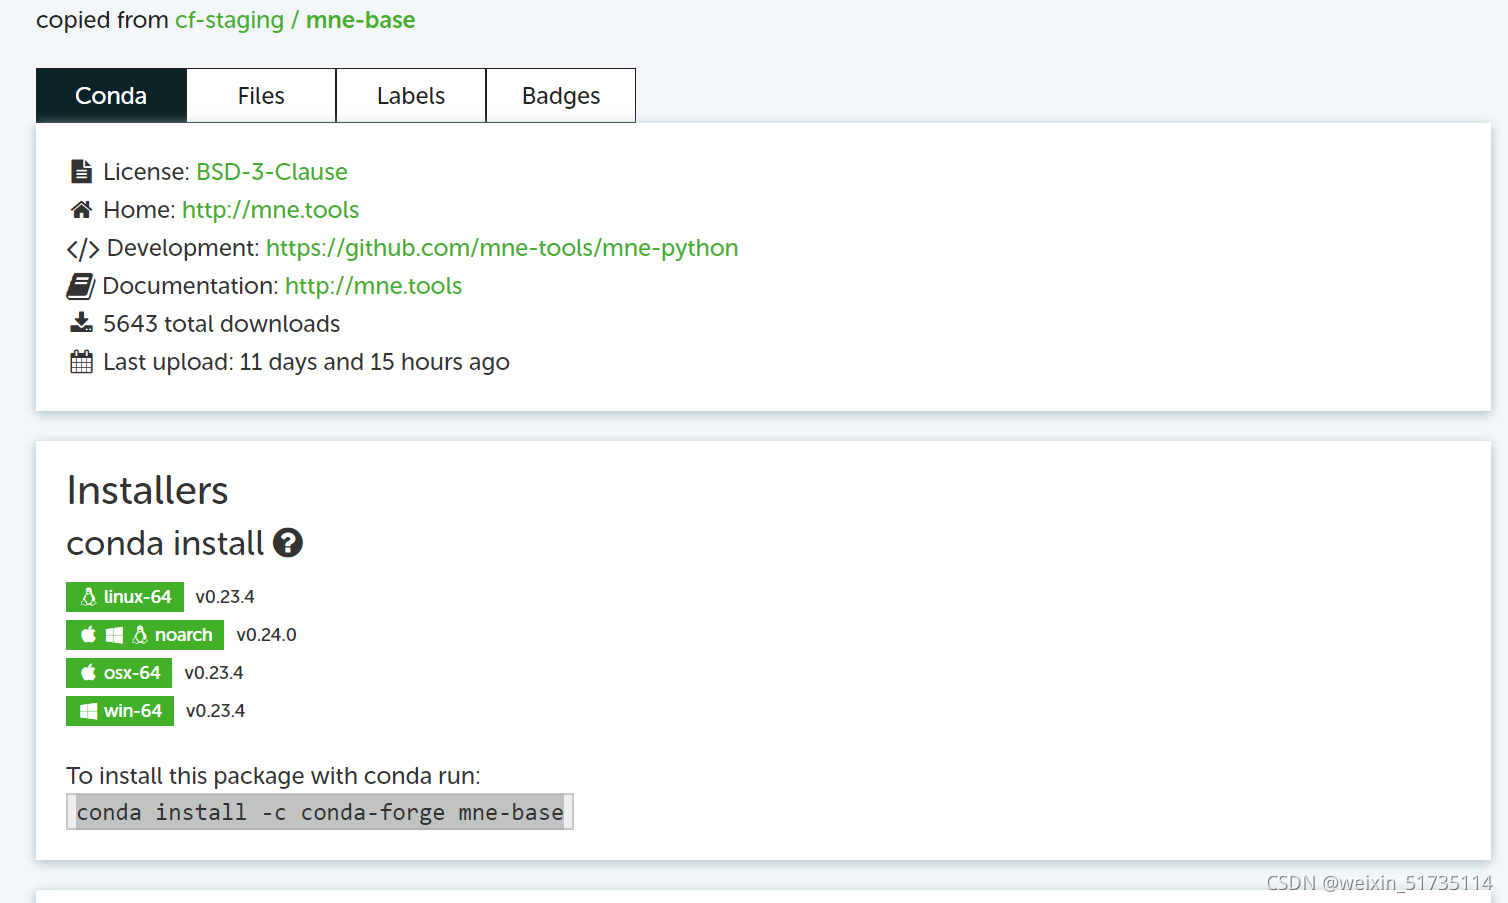The height and width of the screenshot is (903, 1508).
Task: Click the Development code brackets icon
Action: click(x=83, y=248)
